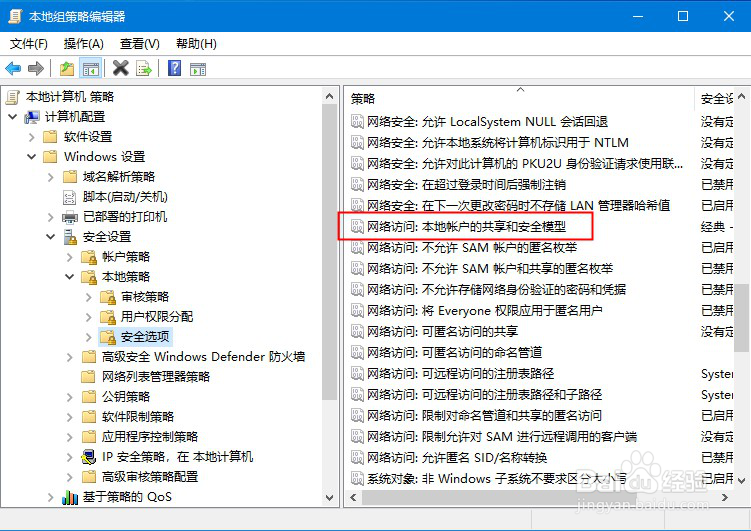
Task: Select 安全选项 in the tree
Action: coord(145,337)
